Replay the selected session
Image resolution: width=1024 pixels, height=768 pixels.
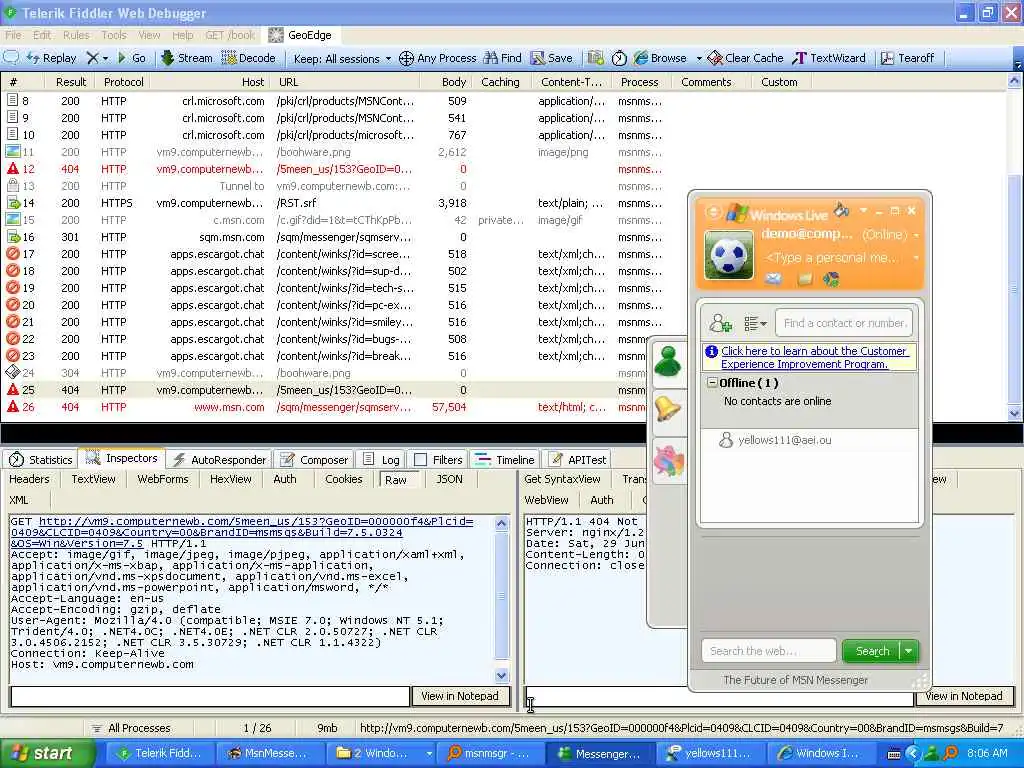tap(52, 58)
